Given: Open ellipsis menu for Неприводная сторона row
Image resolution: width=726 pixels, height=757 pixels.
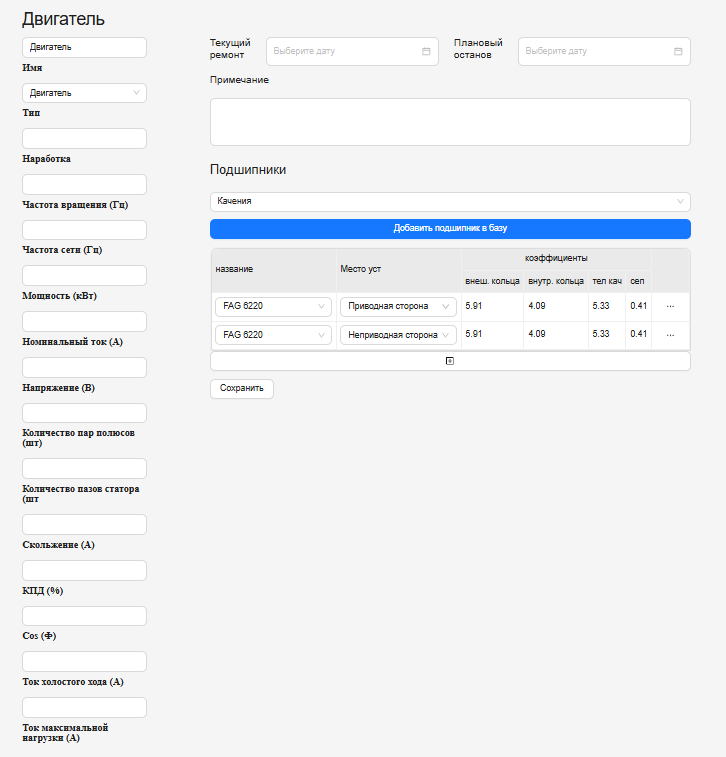Looking at the screenshot, I should [x=670, y=334].
